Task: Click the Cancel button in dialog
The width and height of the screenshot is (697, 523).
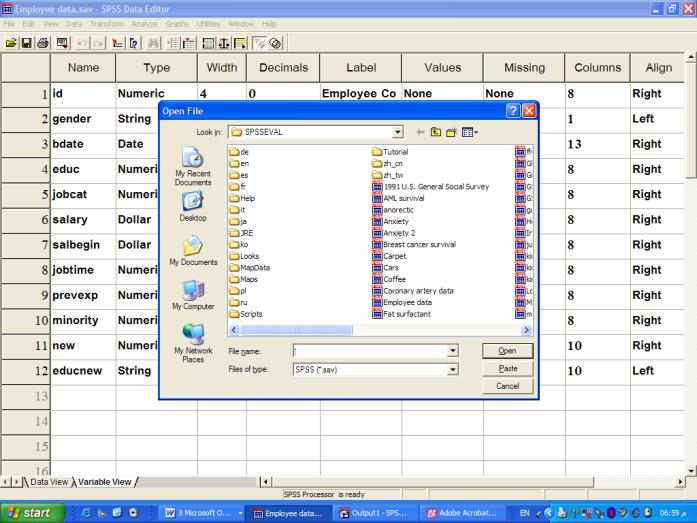Action: (508, 386)
